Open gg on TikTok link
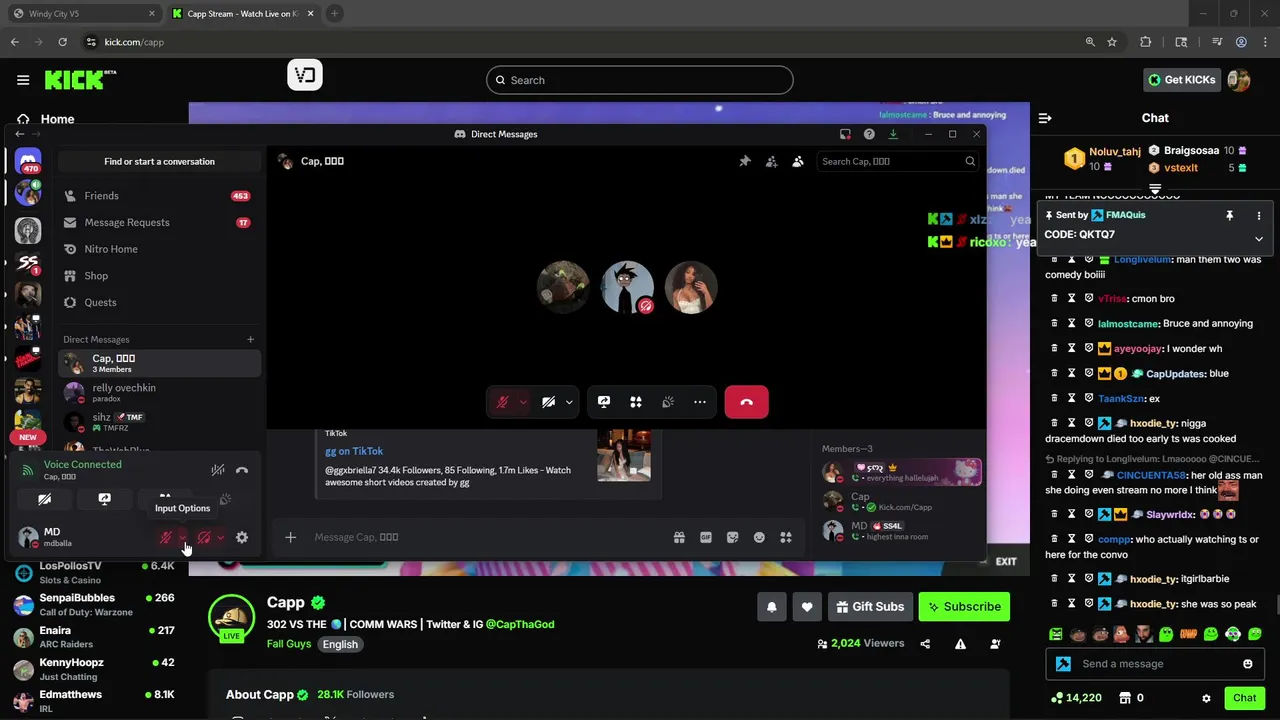 (354, 451)
